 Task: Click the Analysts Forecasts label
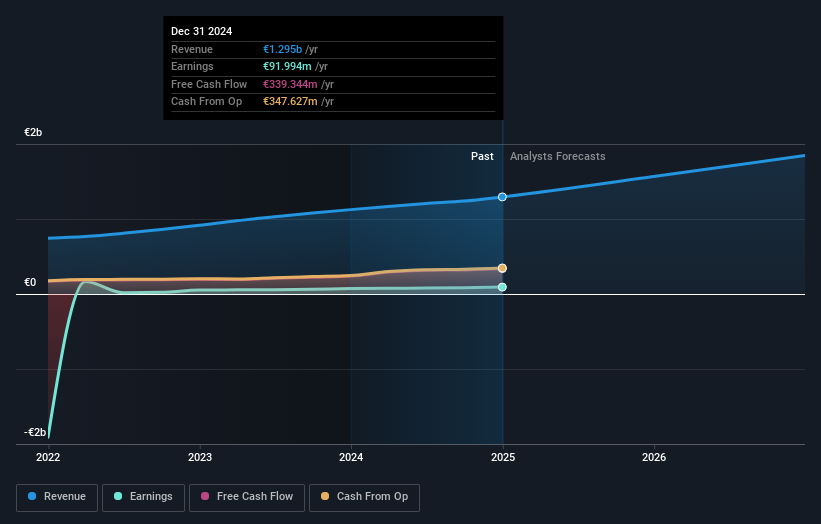558,156
